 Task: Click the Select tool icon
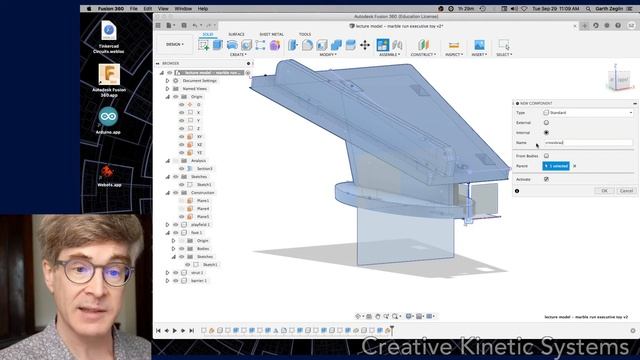(504, 45)
